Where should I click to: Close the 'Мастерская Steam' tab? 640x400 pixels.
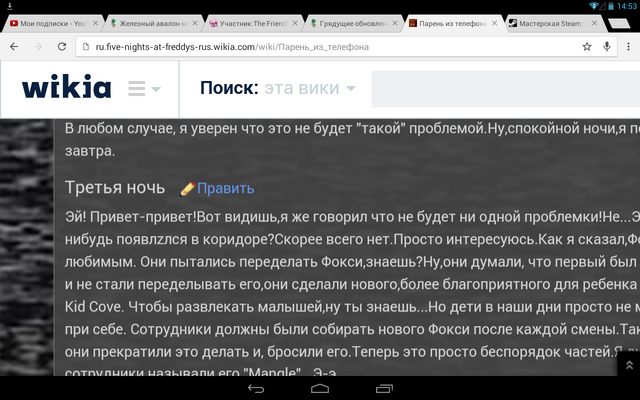click(594, 23)
